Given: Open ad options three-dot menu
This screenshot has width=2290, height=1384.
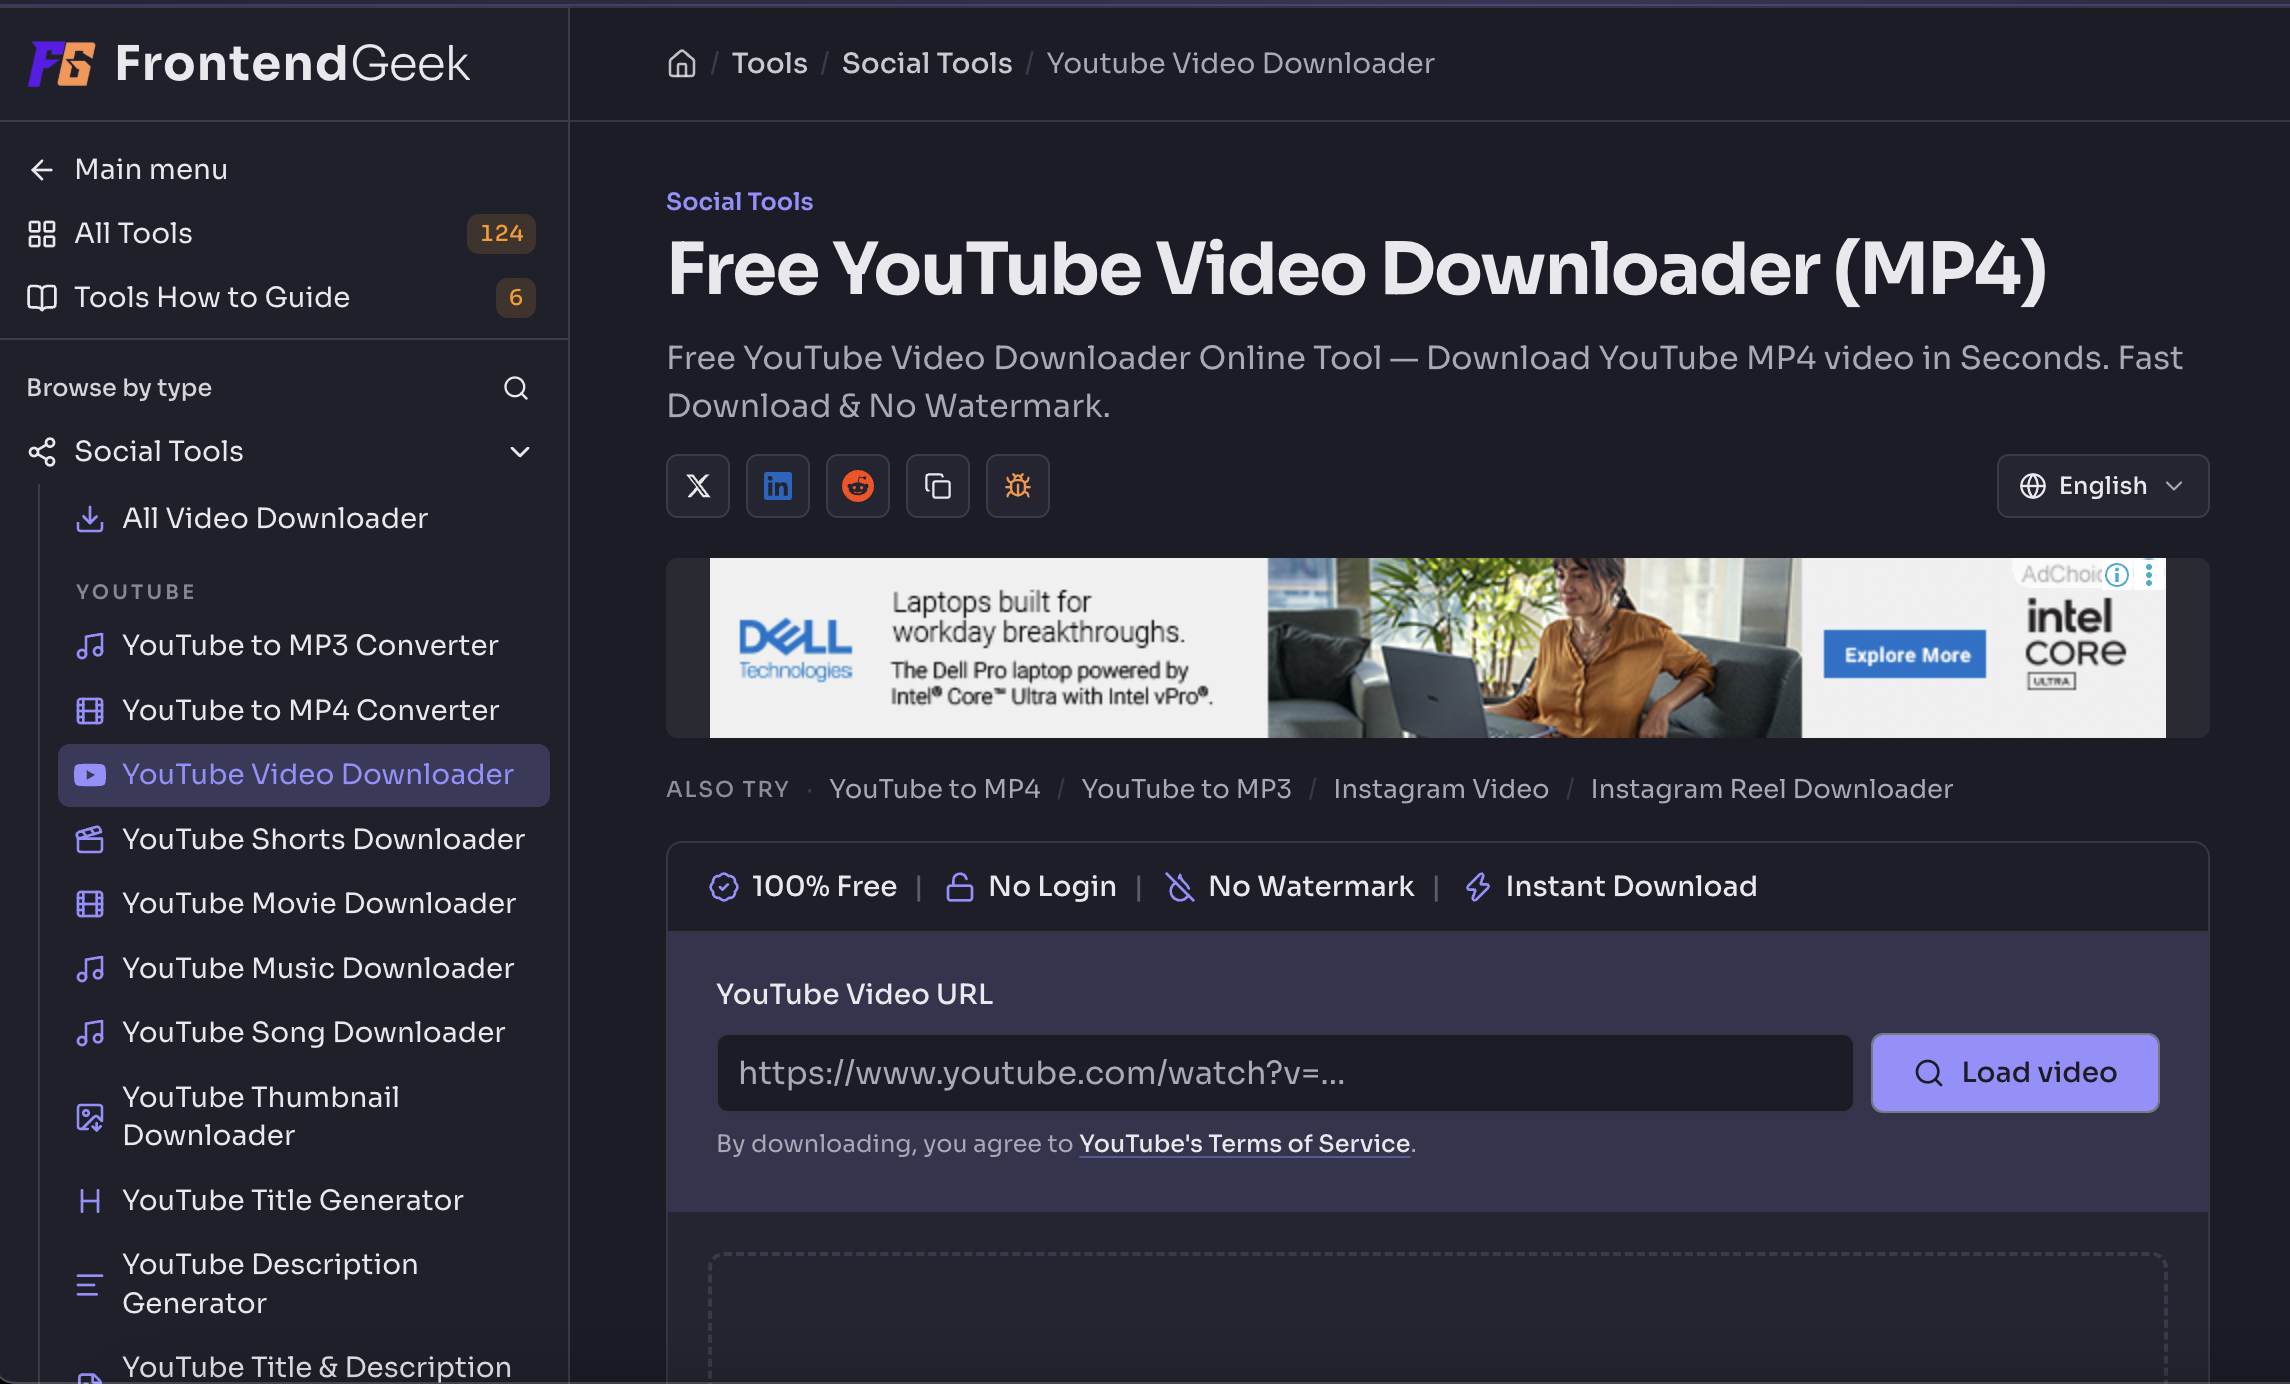Looking at the screenshot, I should (2149, 574).
